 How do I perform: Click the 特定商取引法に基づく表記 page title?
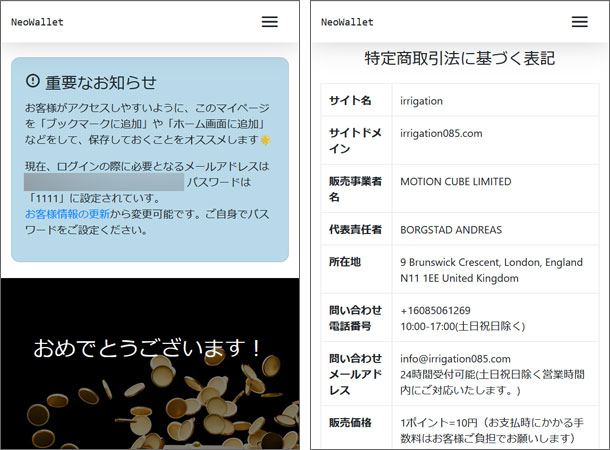click(459, 58)
